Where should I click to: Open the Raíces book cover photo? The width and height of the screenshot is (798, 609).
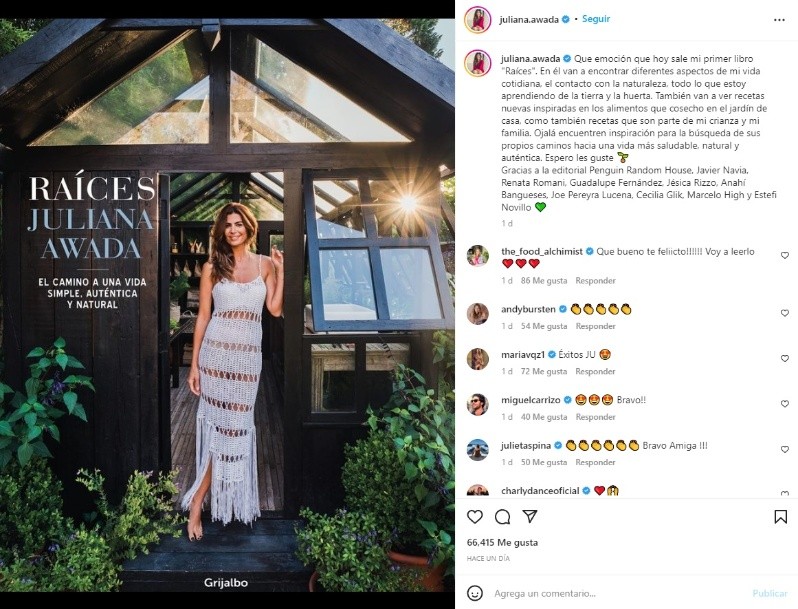coord(227,304)
